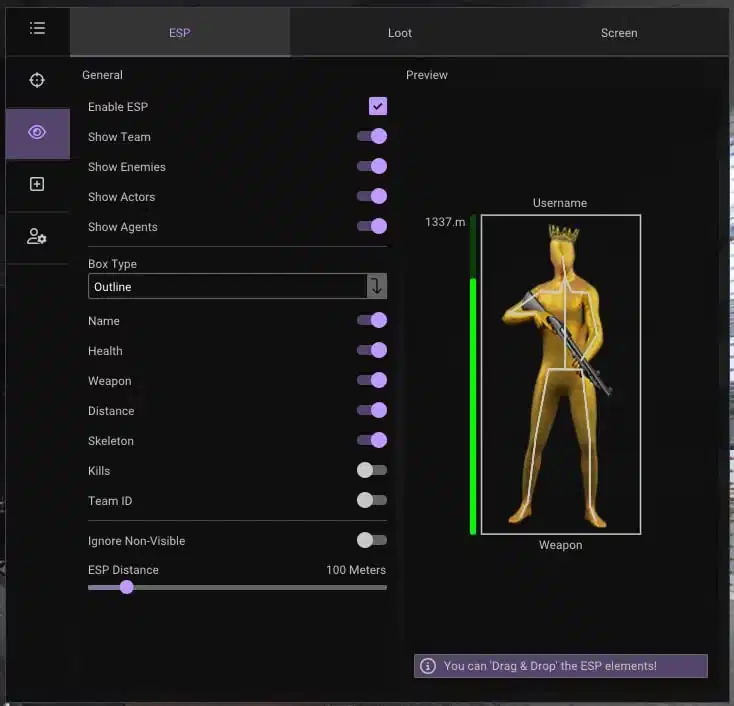Image resolution: width=734 pixels, height=706 pixels.
Task: Turn on Ignore Non-Visible toggle
Action: [372, 540]
